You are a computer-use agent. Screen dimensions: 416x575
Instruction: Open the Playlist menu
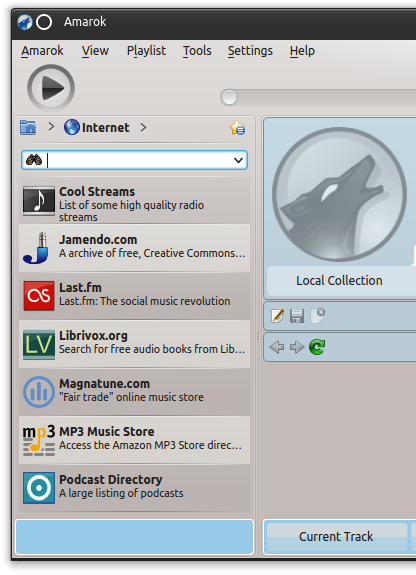(146, 51)
